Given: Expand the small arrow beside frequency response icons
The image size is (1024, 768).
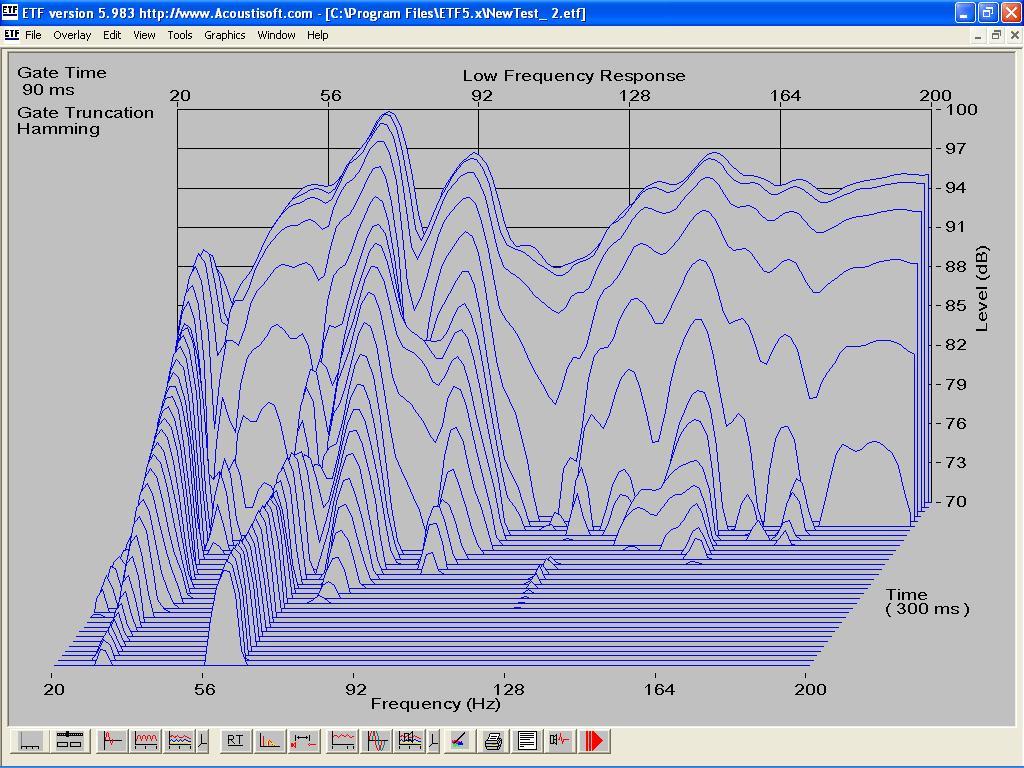Looking at the screenshot, I should pos(204,741).
